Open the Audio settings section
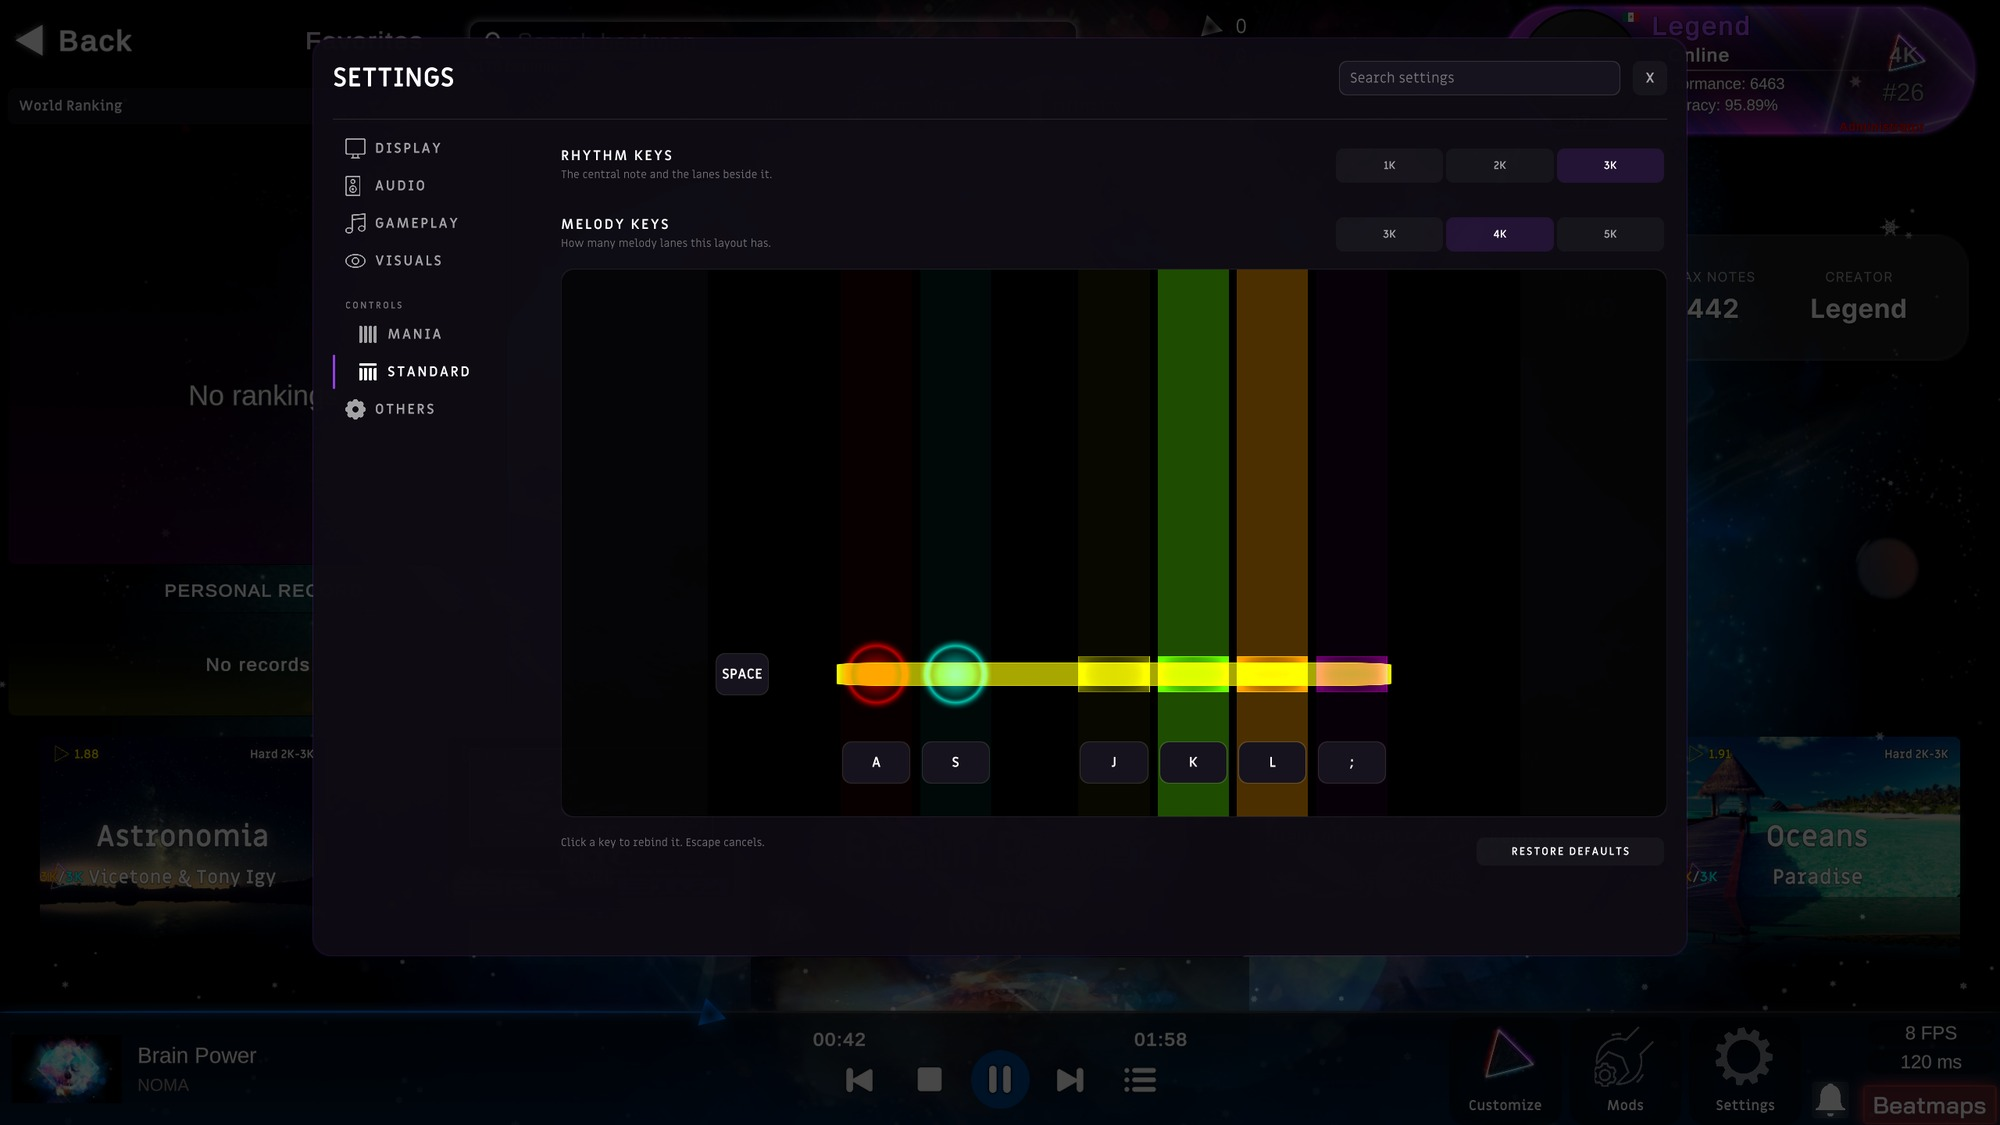Image resolution: width=2000 pixels, height=1125 pixels. click(x=385, y=186)
